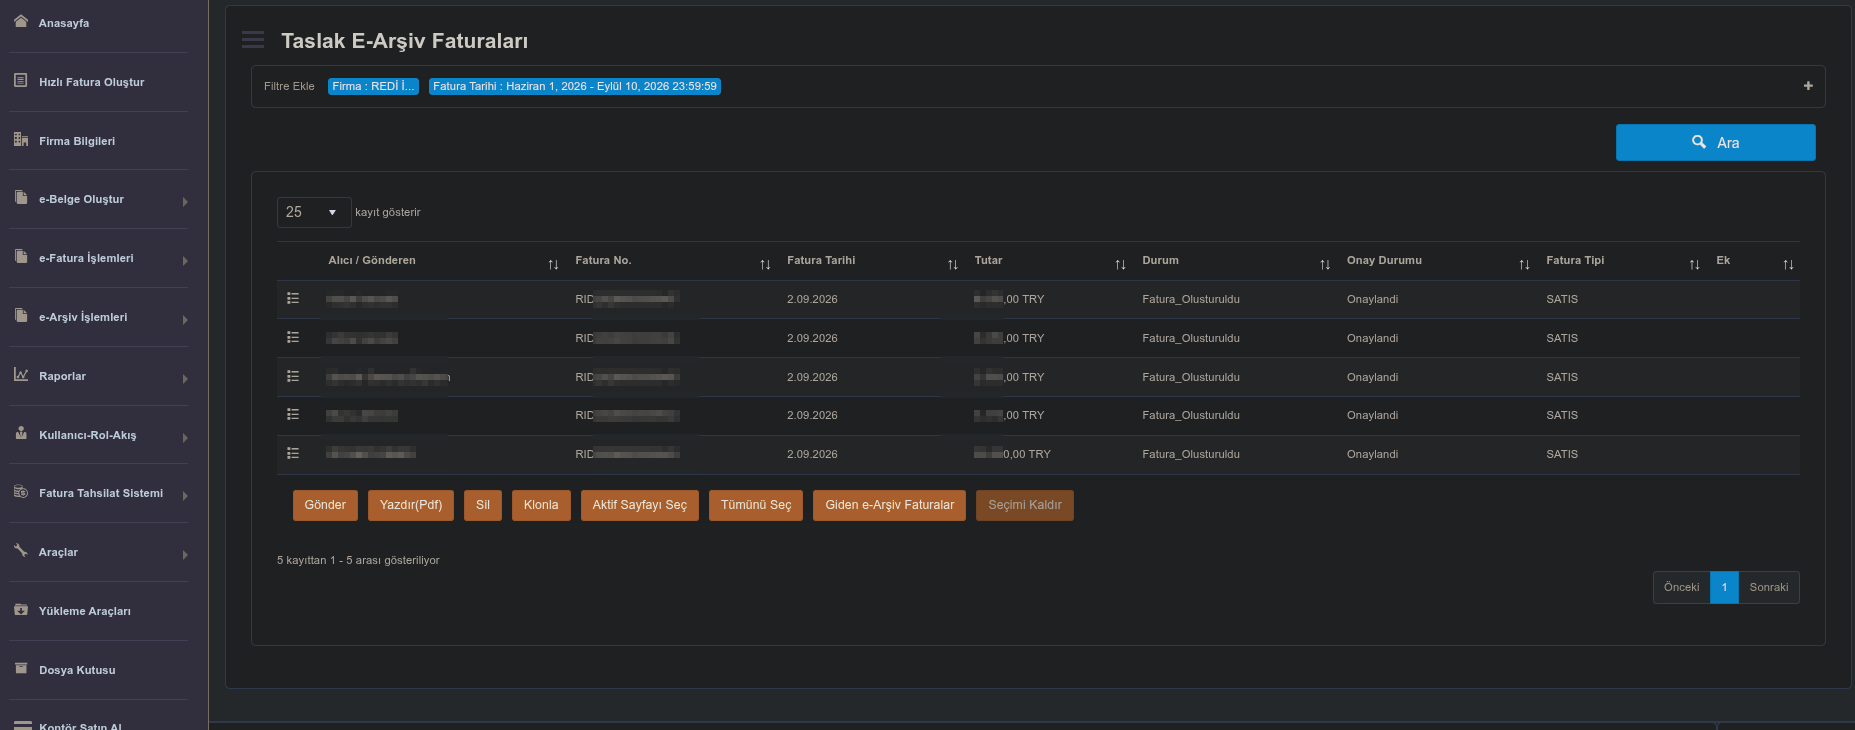Go to Sonraki page
The height and width of the screenshot is (730, 1855).
(x=1768, y=587)
